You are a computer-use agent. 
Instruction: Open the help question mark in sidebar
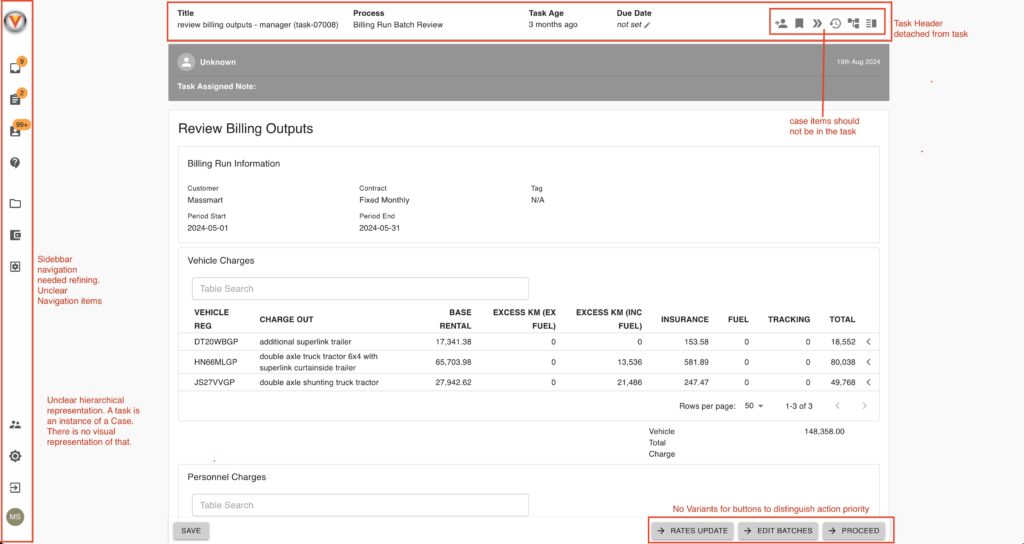[15, 162]
